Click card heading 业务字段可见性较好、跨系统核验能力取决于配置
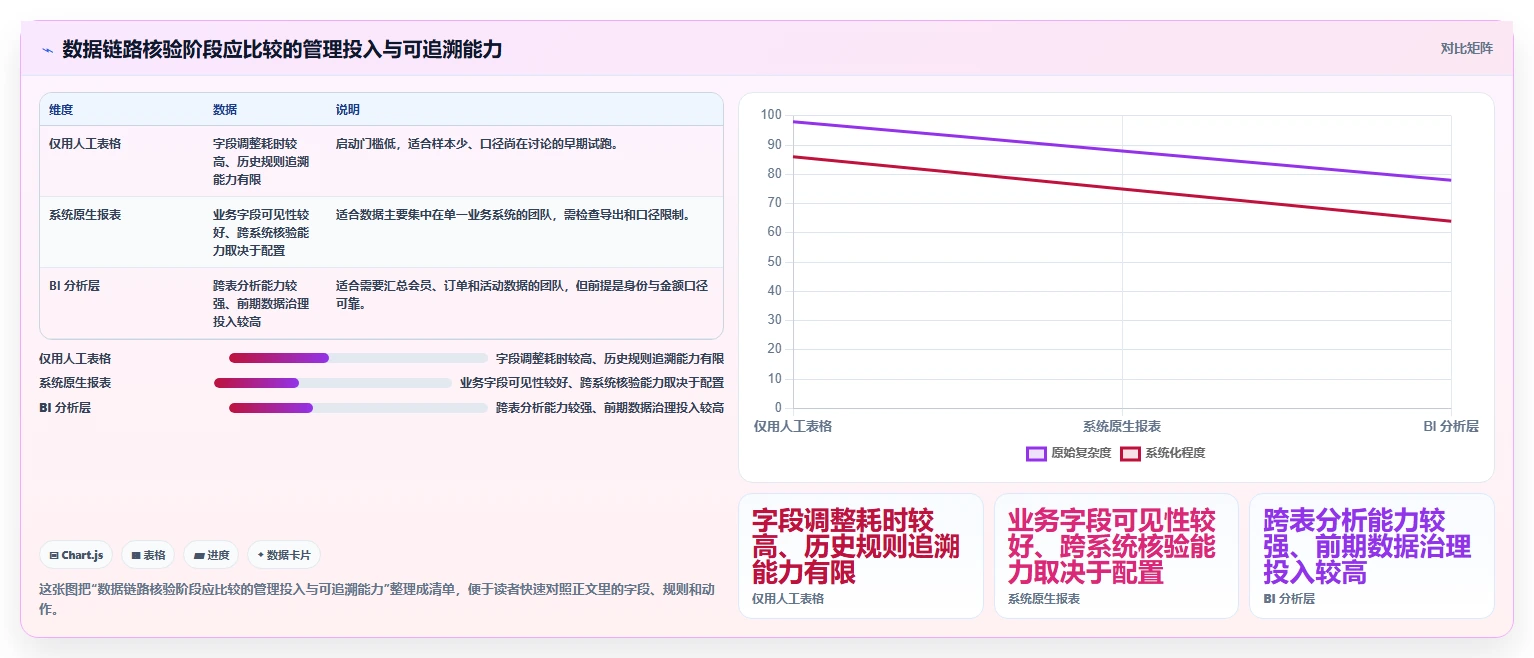1534x658 pixels. pyautogui.click(x=1112, y=546)
